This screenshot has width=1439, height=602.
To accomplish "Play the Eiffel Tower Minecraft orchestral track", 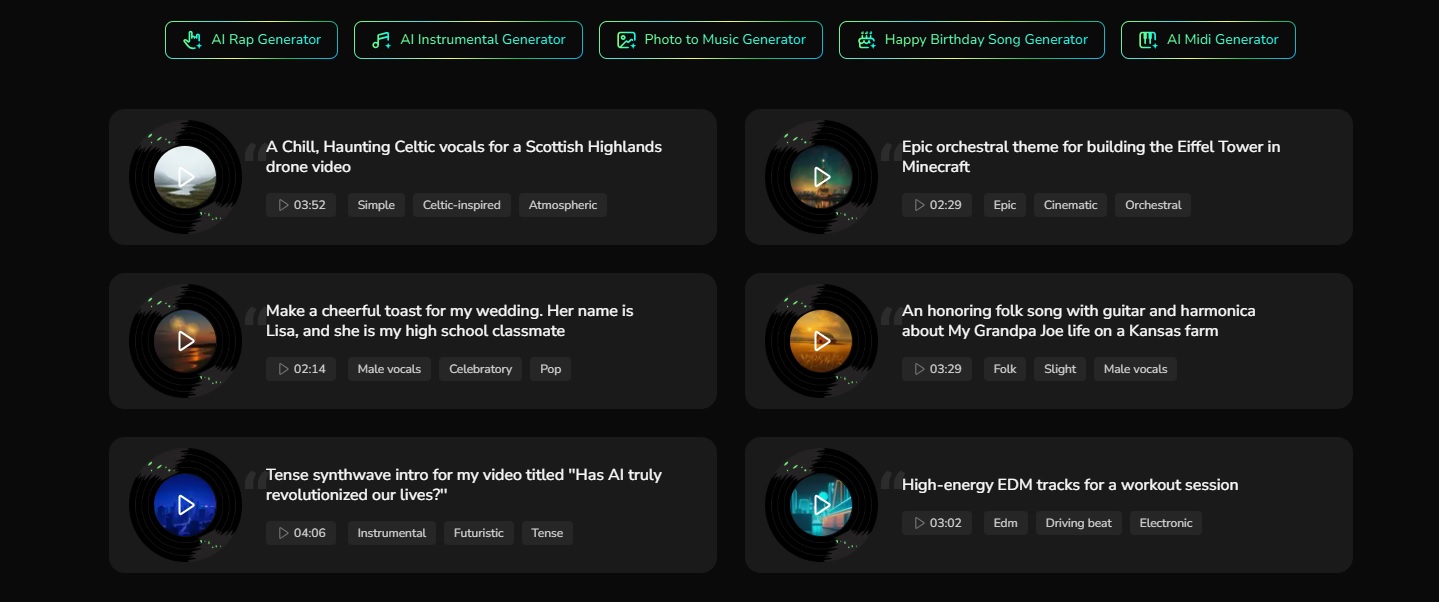I will click(821, 177).
